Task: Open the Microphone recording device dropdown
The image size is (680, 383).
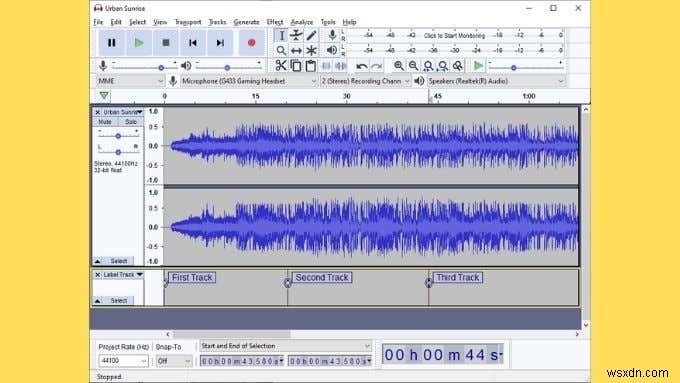Action: 248,81
